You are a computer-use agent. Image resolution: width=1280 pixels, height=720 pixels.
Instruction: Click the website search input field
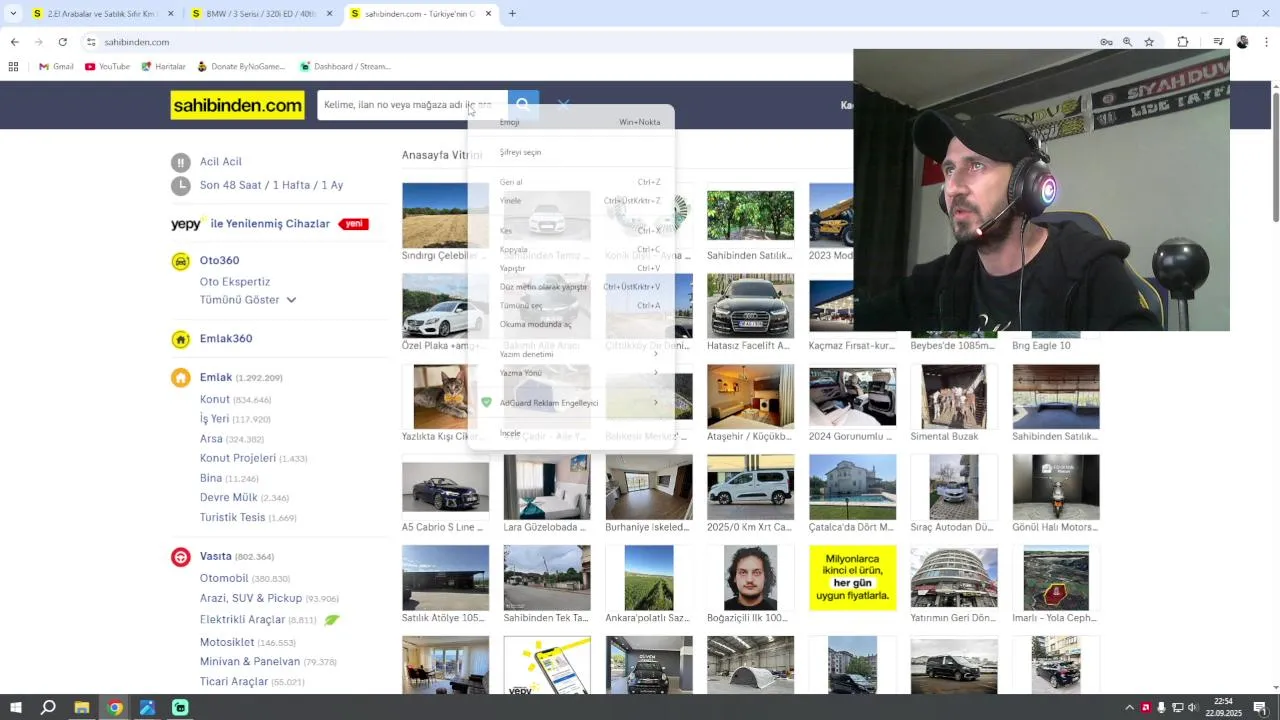412,105
